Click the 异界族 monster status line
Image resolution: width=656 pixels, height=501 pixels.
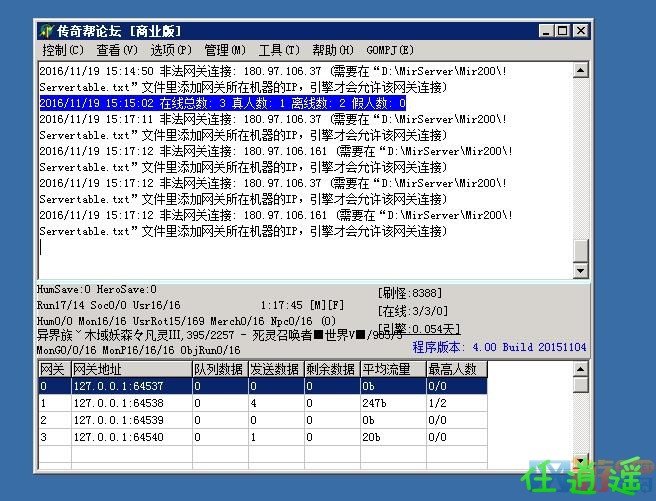click(x=220, y=335)
